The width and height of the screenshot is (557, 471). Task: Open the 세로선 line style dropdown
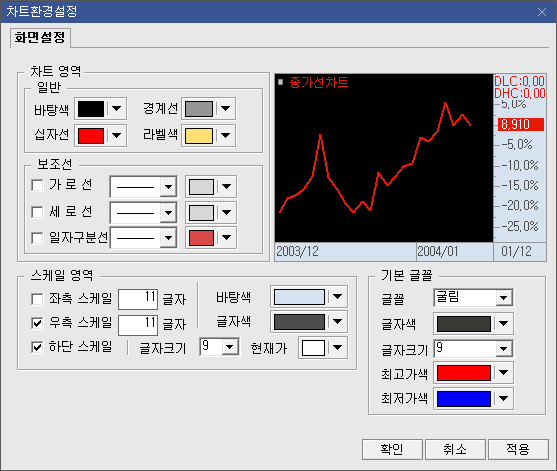(168, 213)
